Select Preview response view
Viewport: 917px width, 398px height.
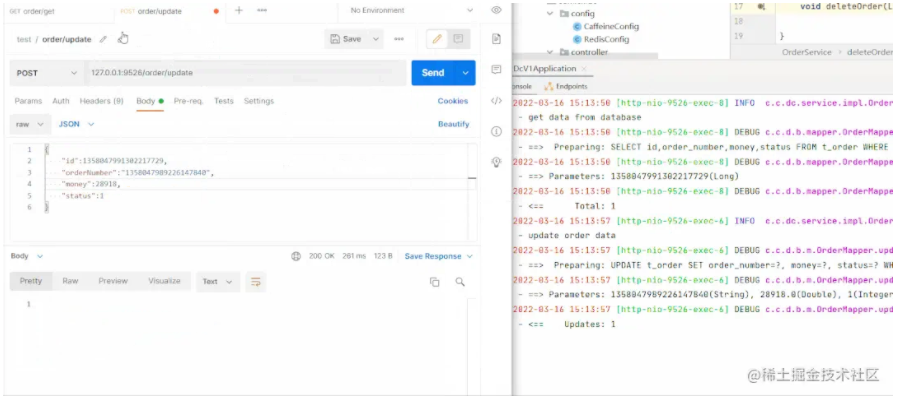(113, 281)
